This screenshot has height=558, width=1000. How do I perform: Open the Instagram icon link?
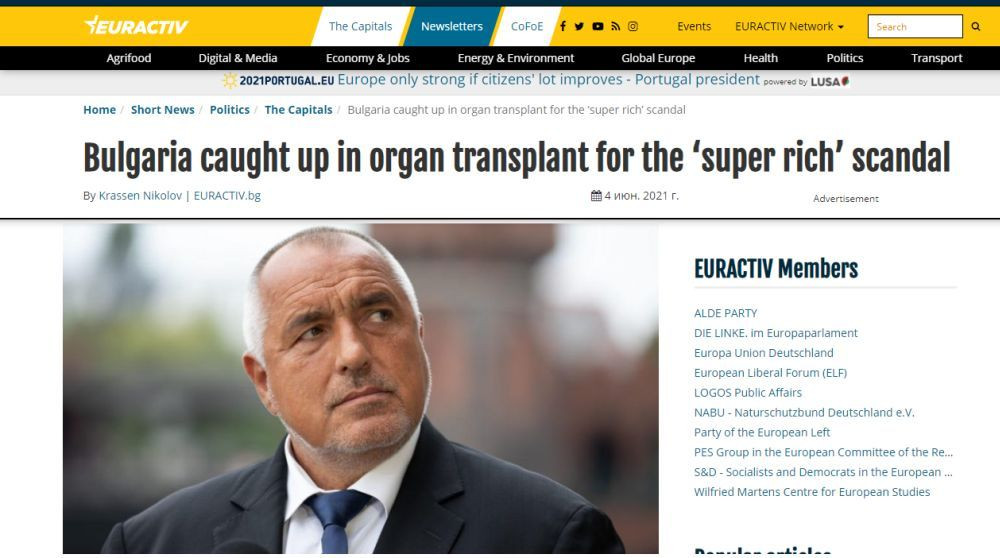click(633, 26)
